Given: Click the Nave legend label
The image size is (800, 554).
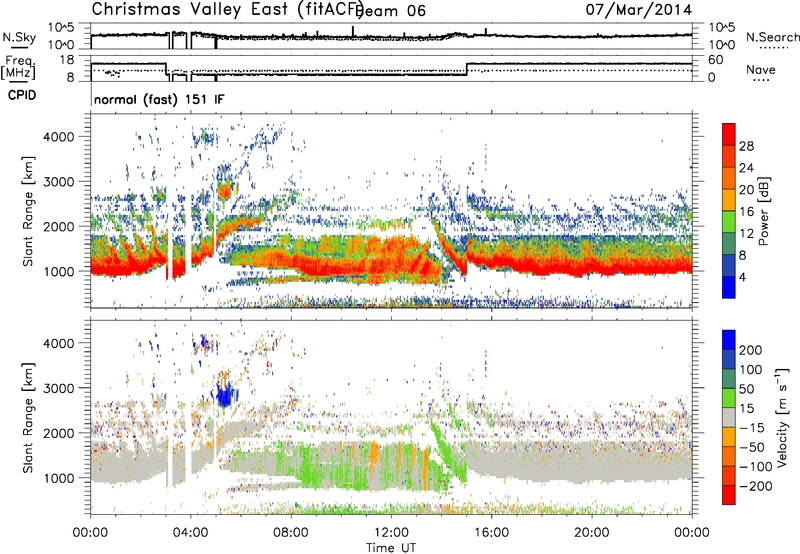Looking at the screenshot, I should [x=760, y=69].
